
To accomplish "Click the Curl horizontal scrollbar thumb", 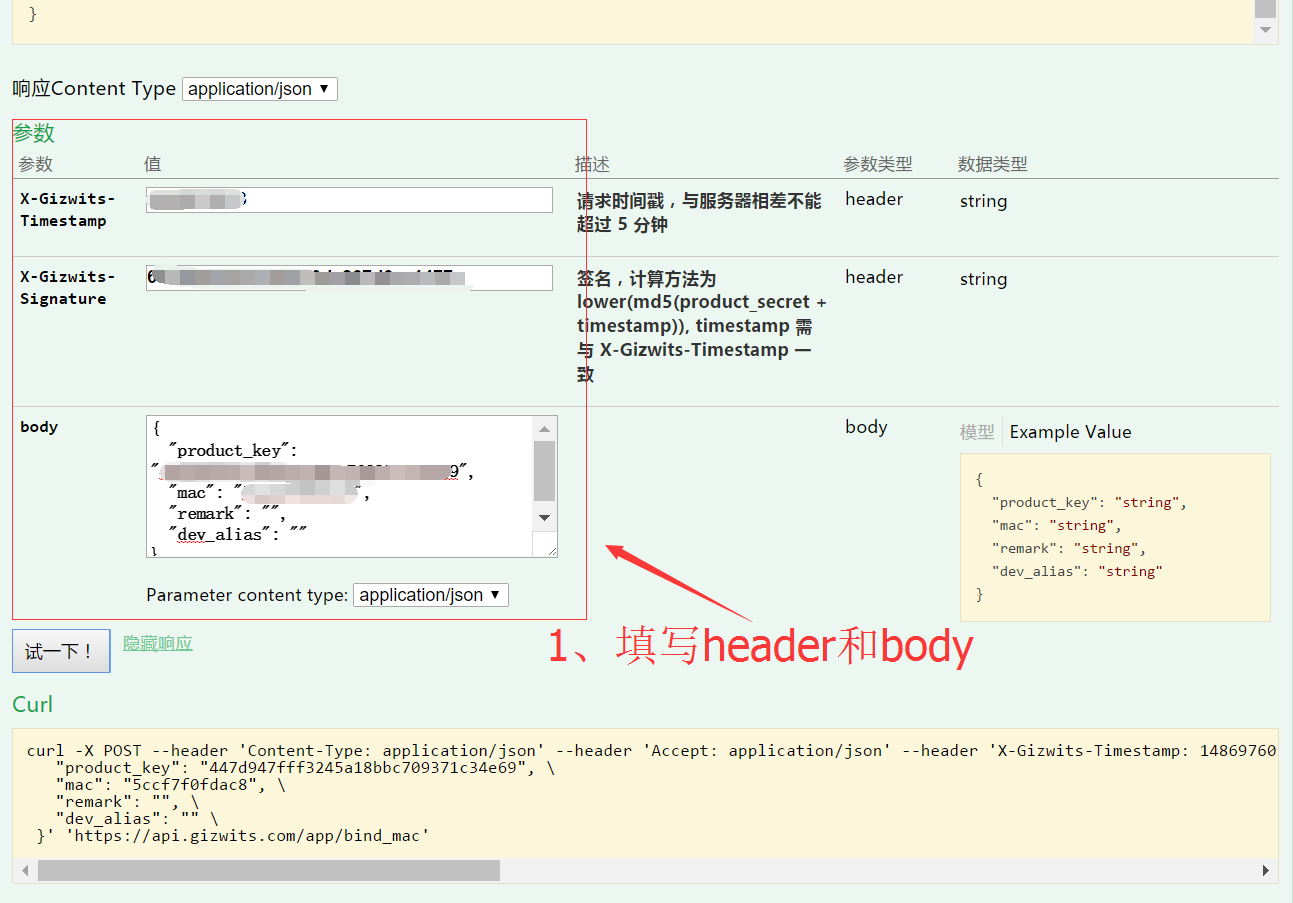I will (268, 870).
